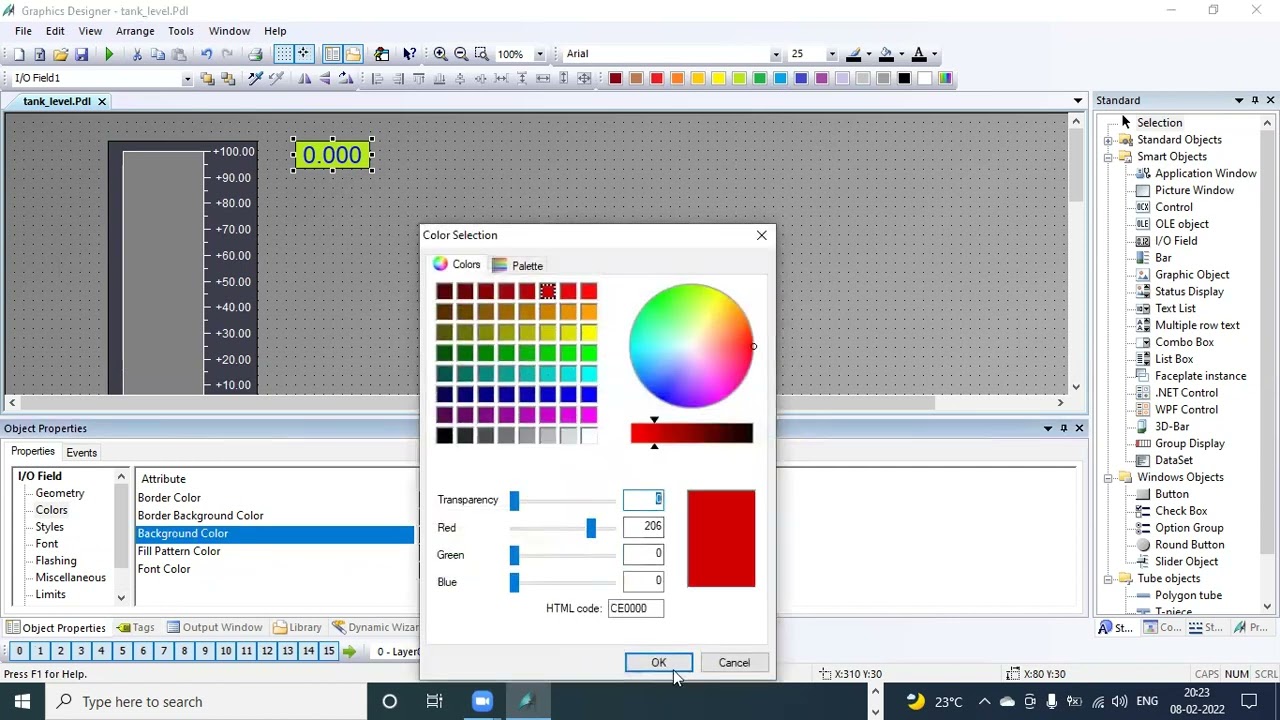Open the I/O Field1 object selector dropdown
The image size is (1280, 720).
point(187,78)
